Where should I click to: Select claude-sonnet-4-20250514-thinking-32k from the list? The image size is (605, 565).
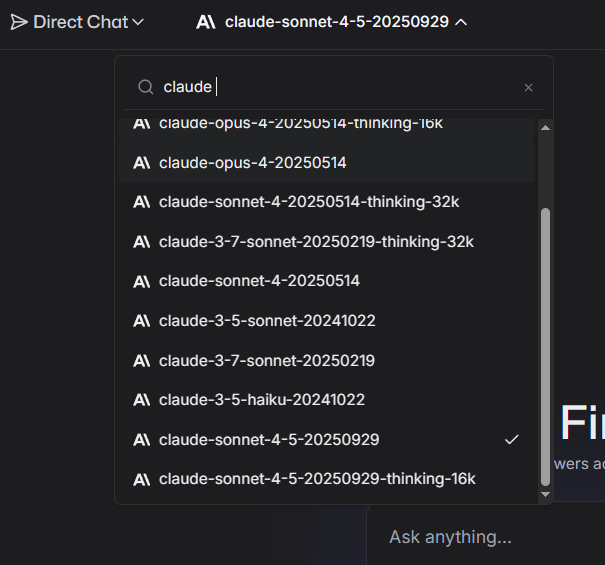pos(308,202)
